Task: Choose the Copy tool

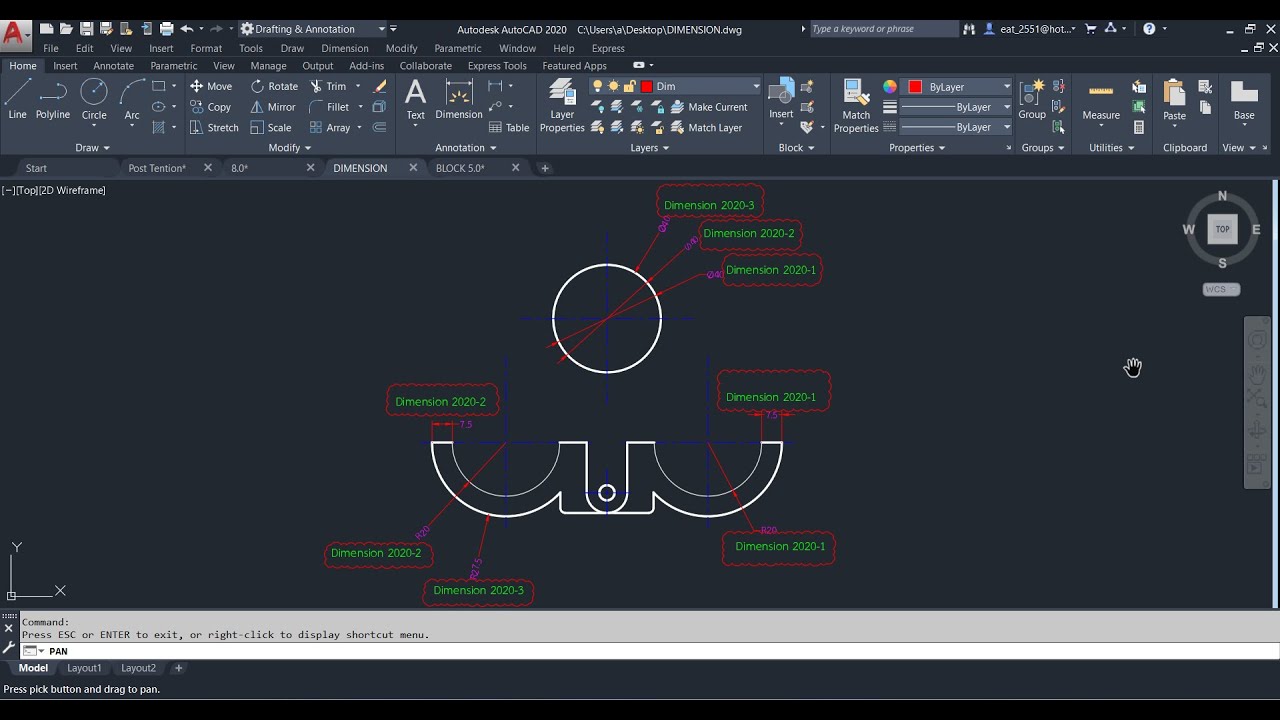Action: click(211, 107)
